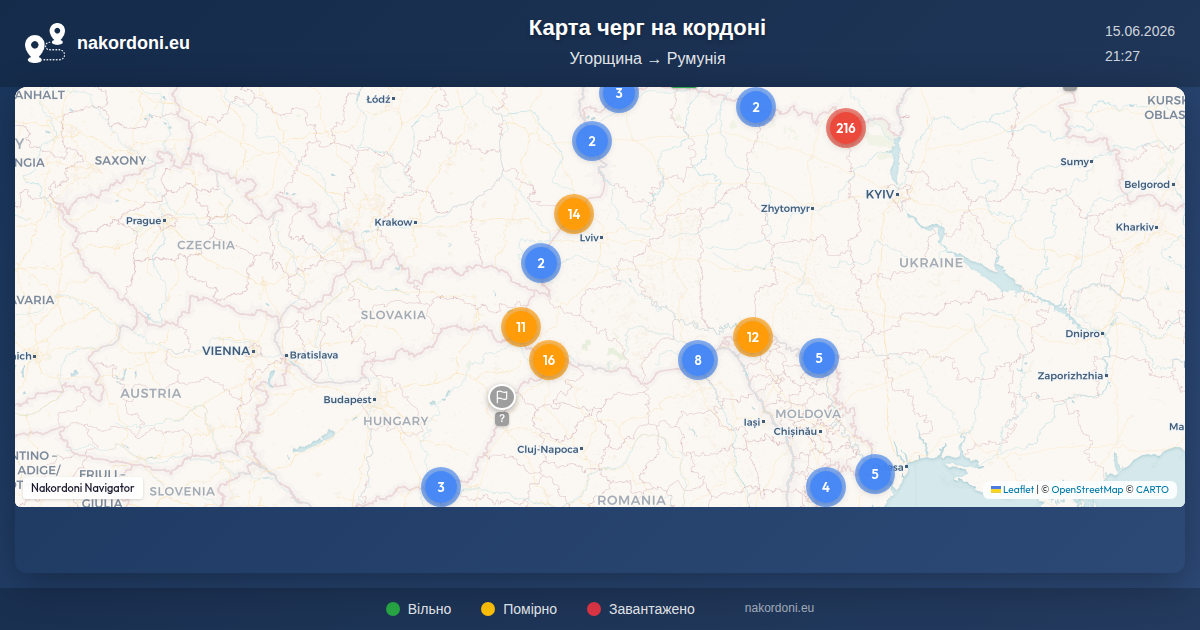
Task: Open the orange cluster marker 14 near Lviv
Action: pyautogui.click(x=574, y=214)
